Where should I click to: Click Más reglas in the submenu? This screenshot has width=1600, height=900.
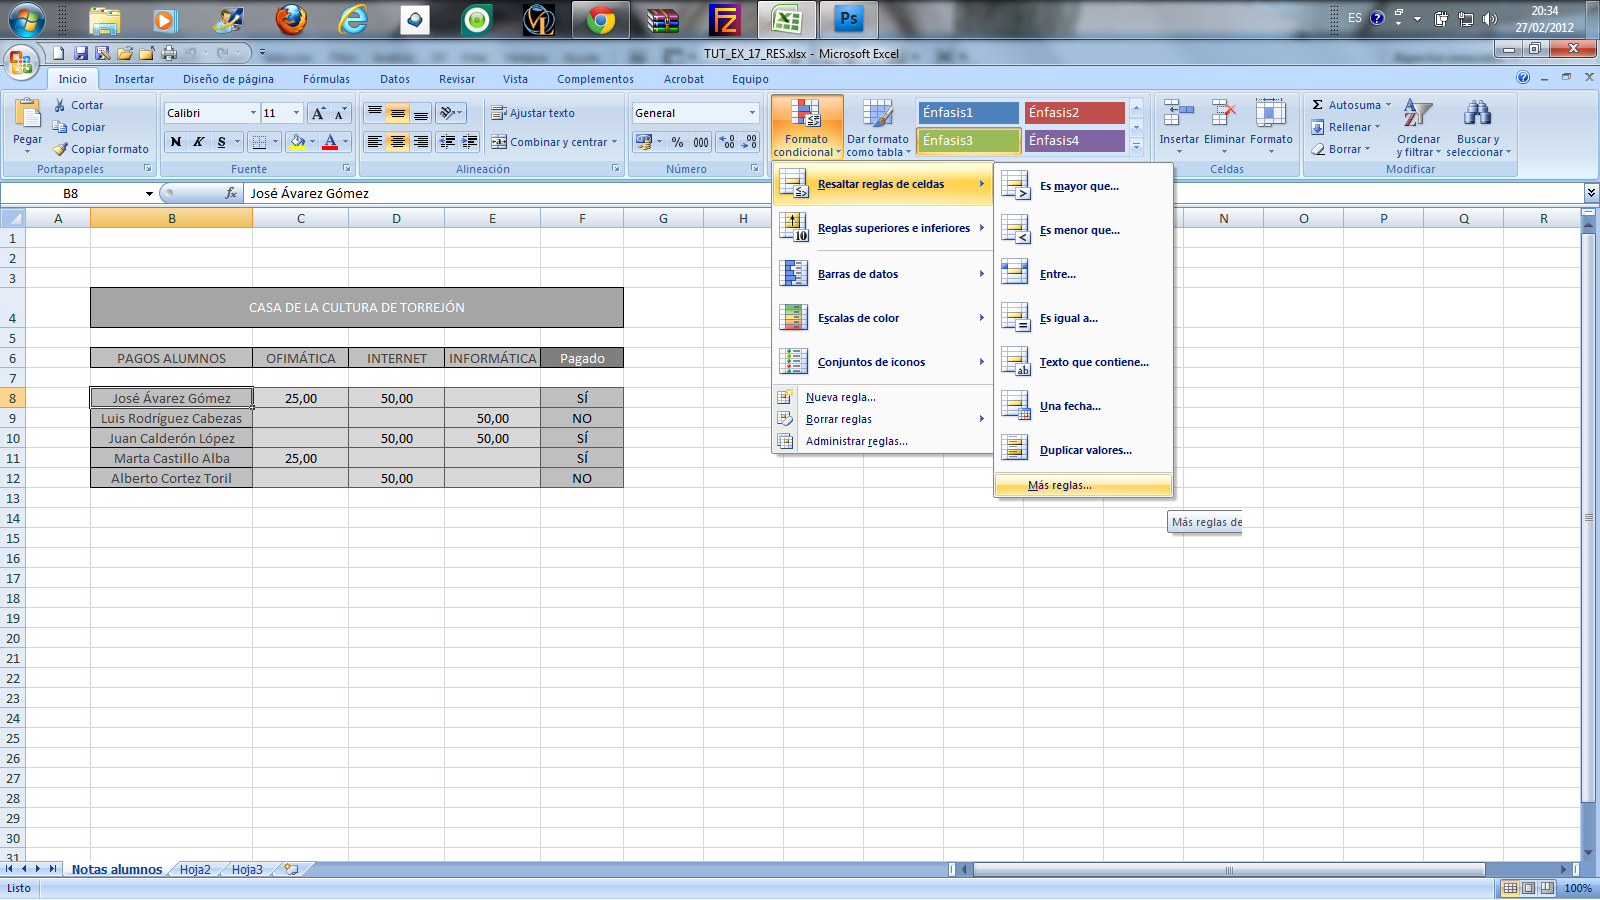tap(1059, 485)
